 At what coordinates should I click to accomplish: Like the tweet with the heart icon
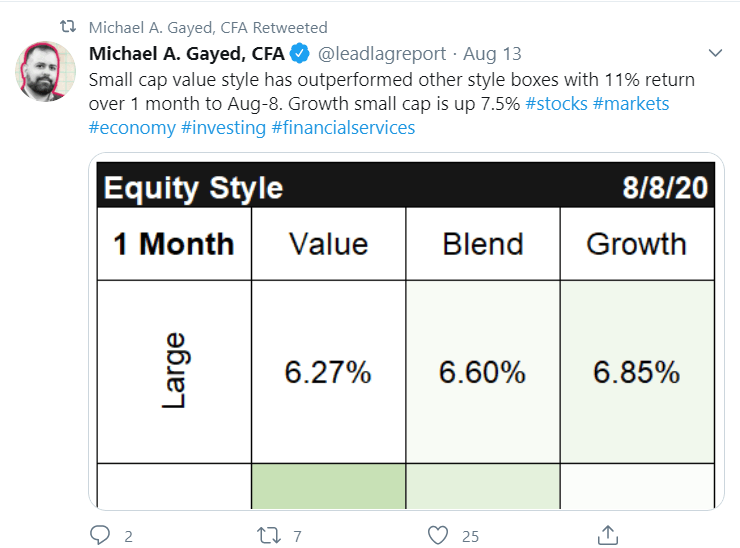pos(437,535)
